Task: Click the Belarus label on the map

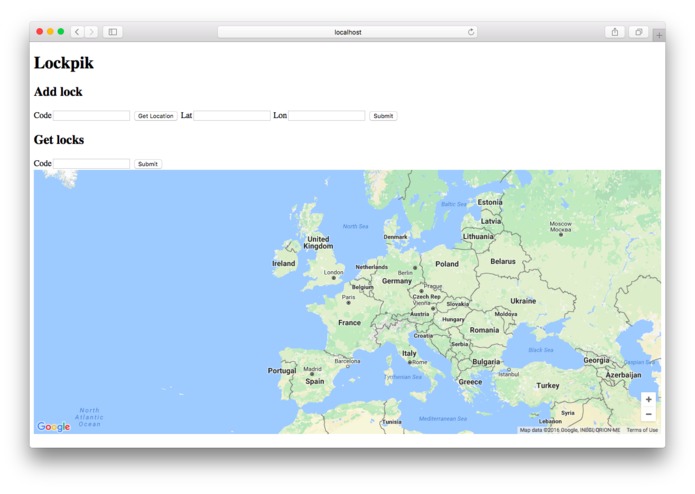Action: click(x=503, y=261)
